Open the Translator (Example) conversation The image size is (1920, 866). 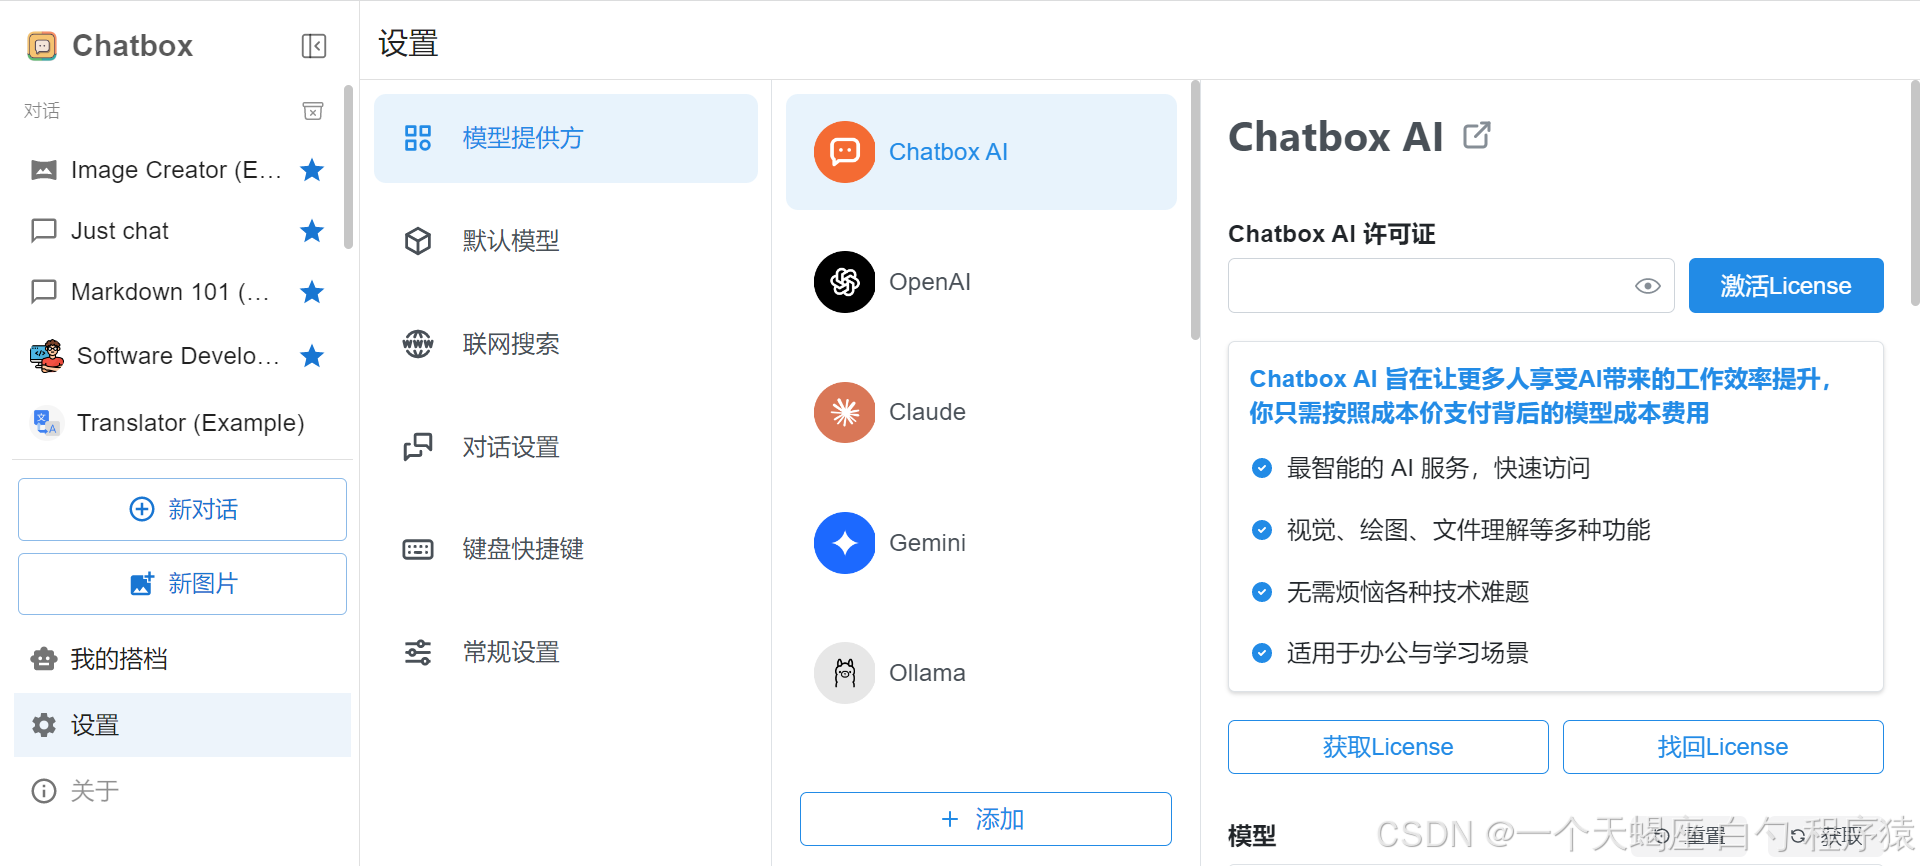click(x=182, y=423)
